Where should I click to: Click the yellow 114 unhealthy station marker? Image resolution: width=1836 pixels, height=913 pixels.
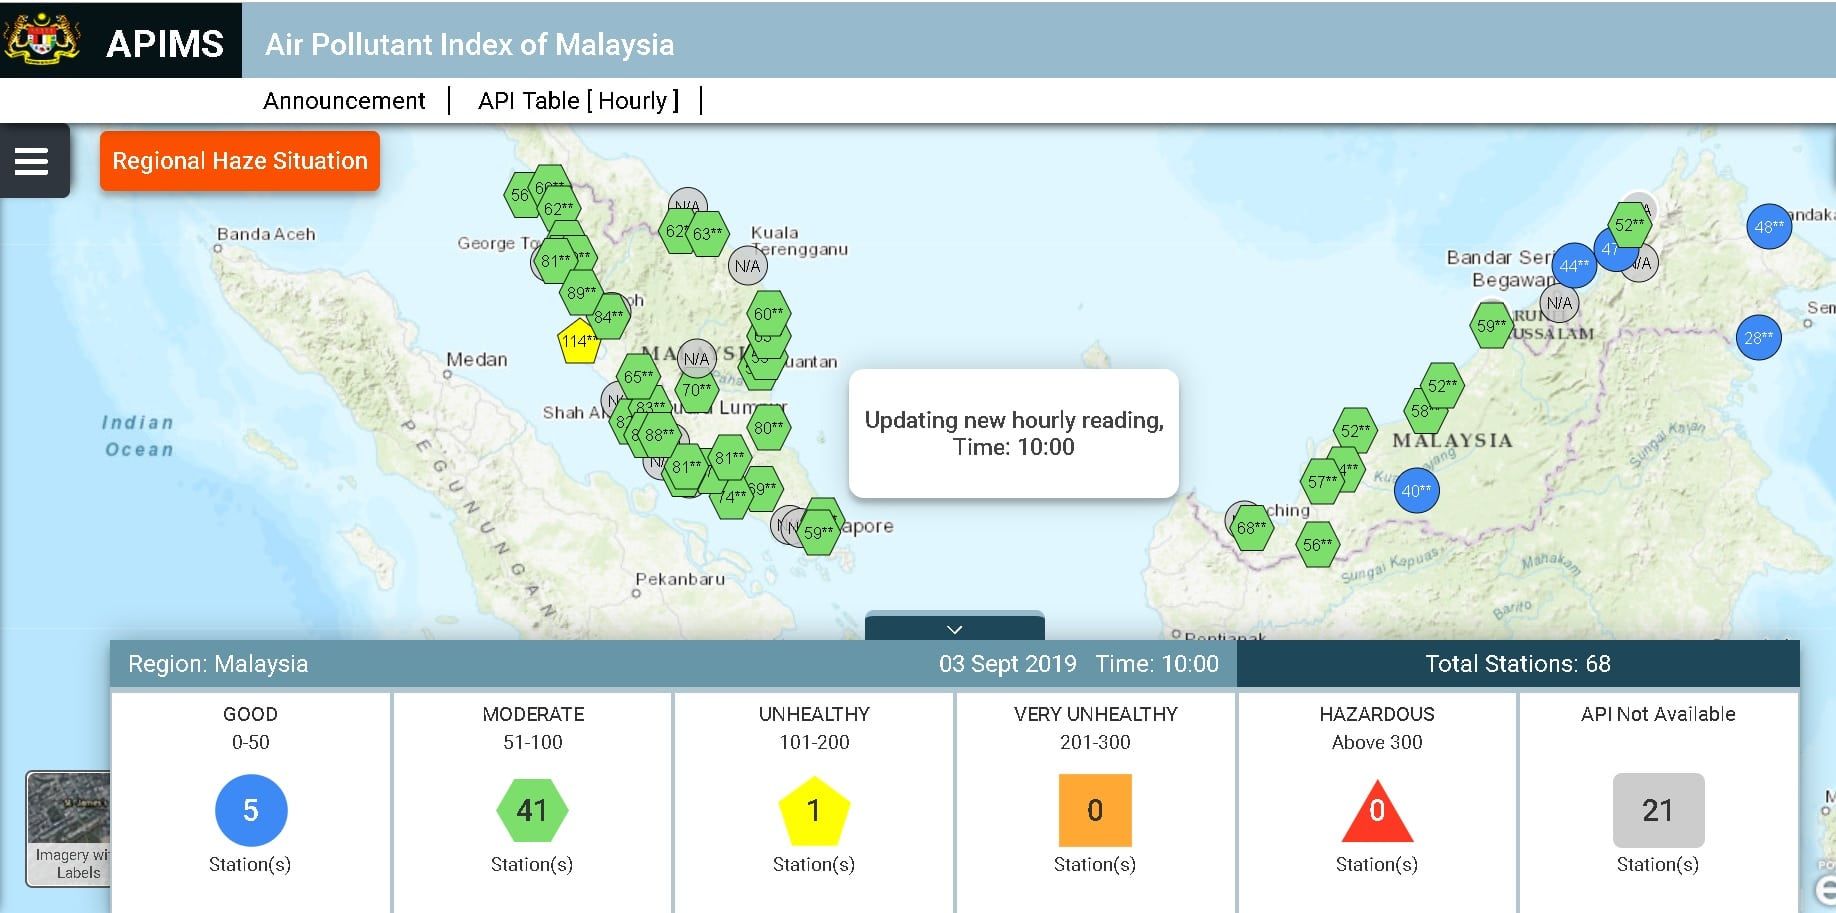click(x=577, y=341)
